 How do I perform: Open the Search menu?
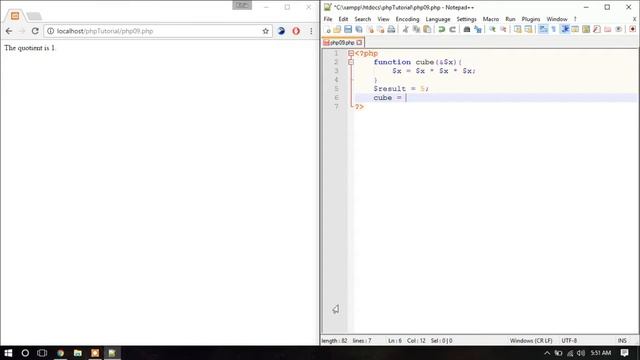(x=362, y=19)
